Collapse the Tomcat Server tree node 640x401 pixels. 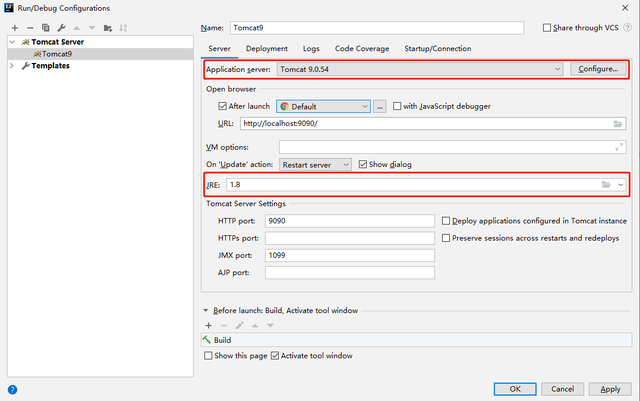click(12, 42)
